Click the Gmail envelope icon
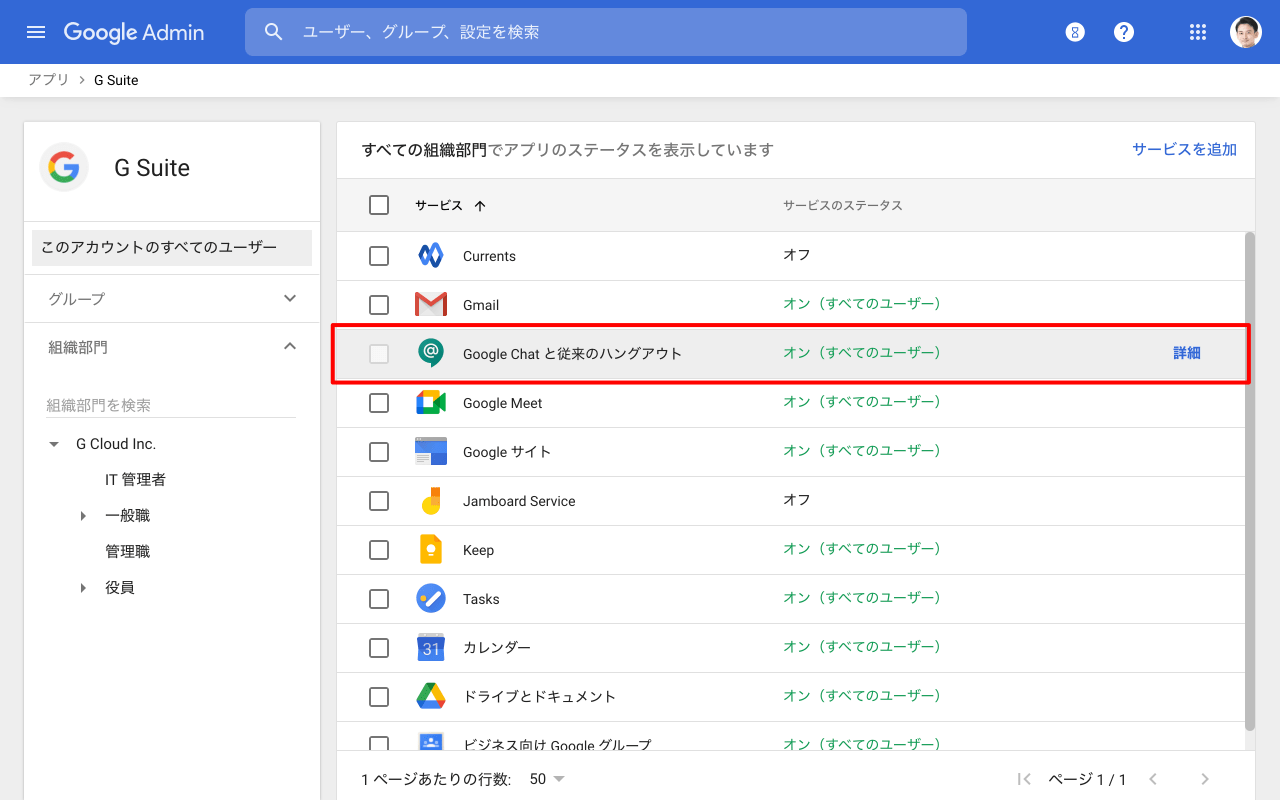 pos(431,305)
